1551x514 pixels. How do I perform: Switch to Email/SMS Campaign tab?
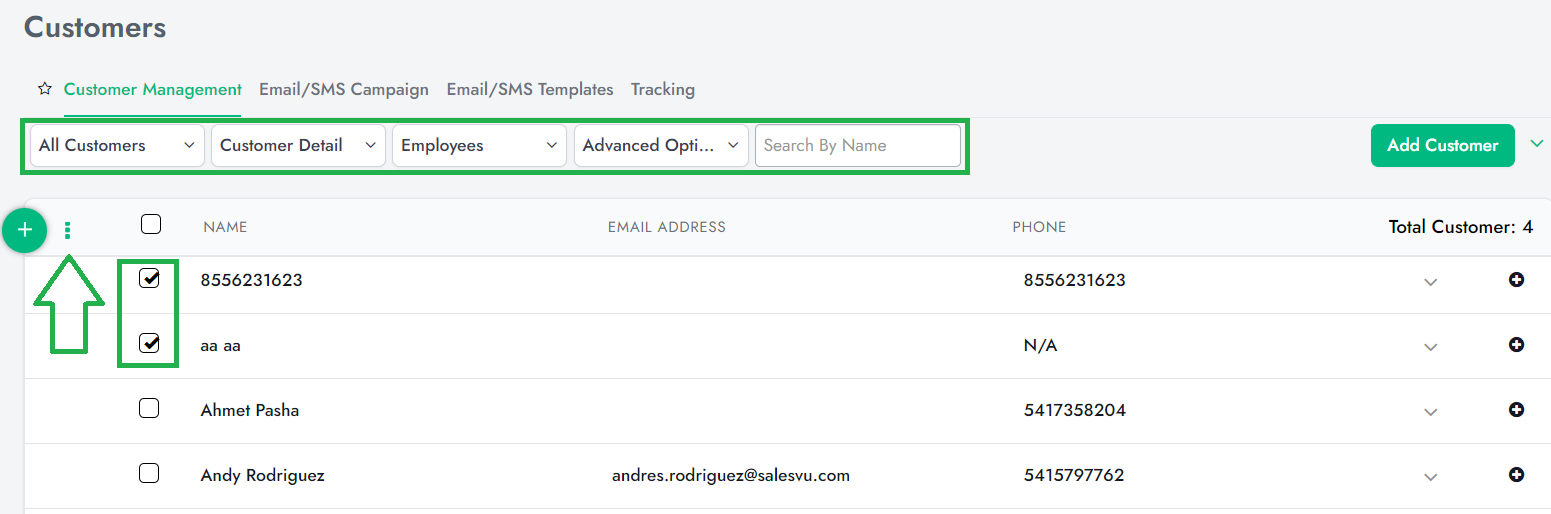[x=343, y=89]
